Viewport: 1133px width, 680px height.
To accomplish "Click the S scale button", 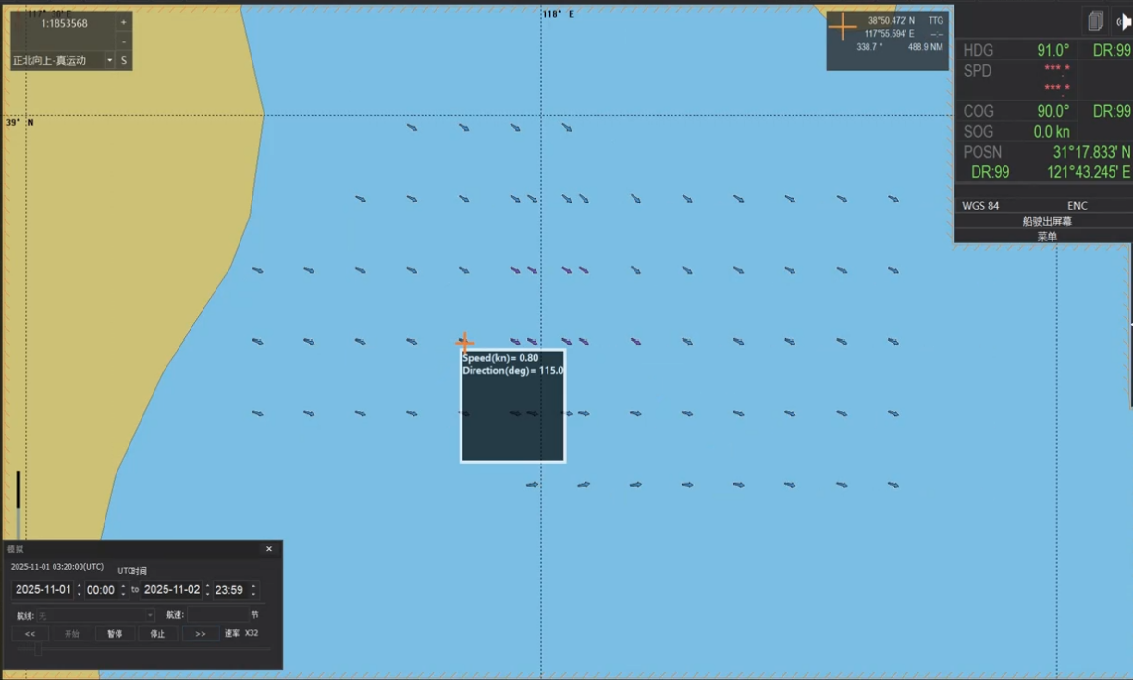I will pos(124,60).
